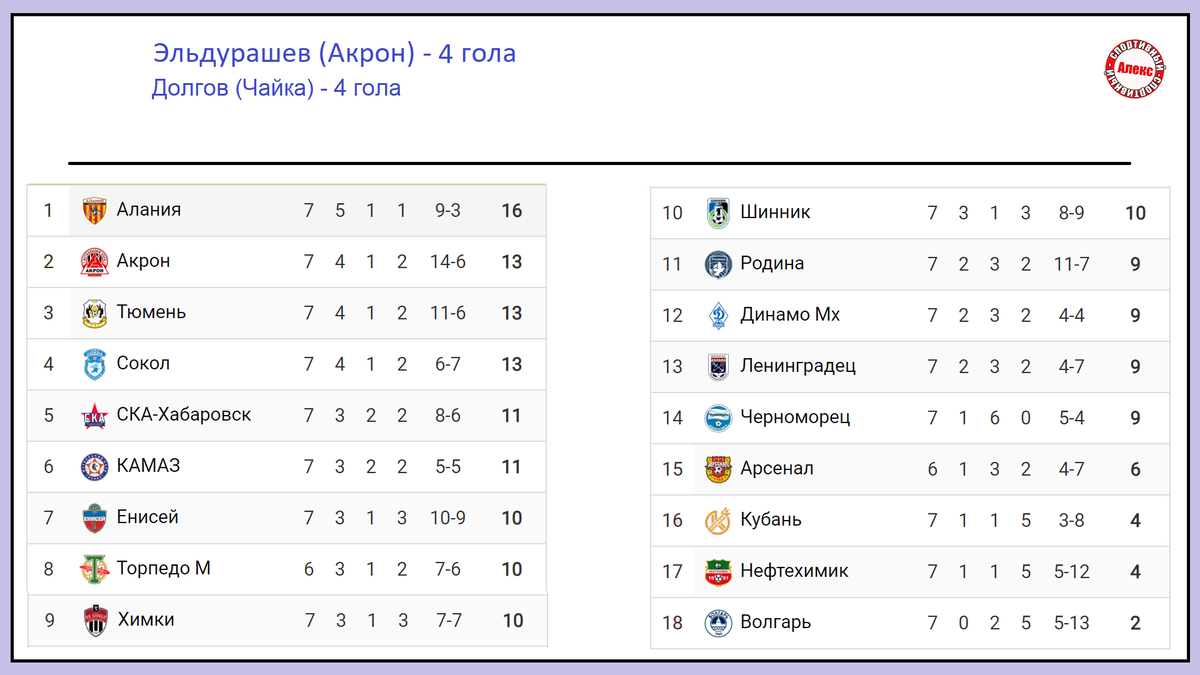Click the Кубань club logo

coord(718,520)
